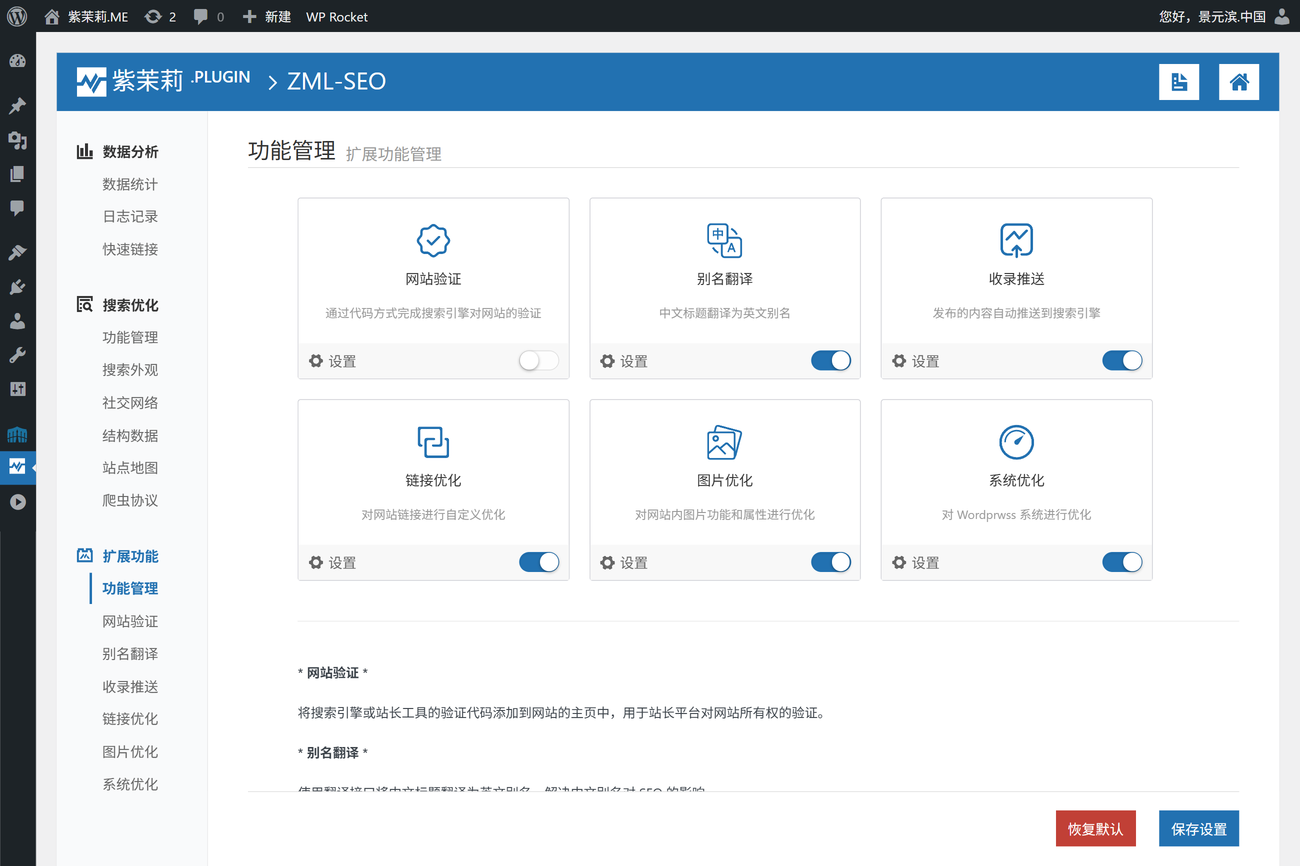Open 功能管理 under 搜索优化

(x=130, y=338)
